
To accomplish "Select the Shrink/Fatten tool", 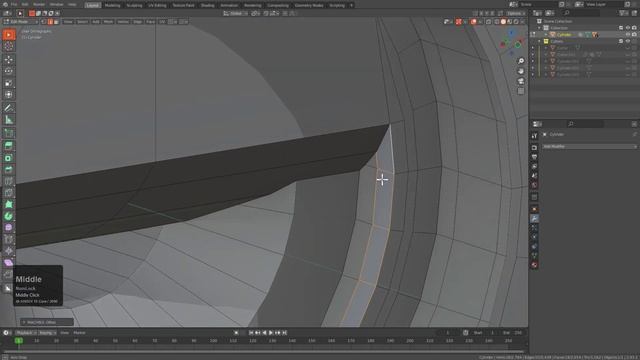I will pos(9,251).
